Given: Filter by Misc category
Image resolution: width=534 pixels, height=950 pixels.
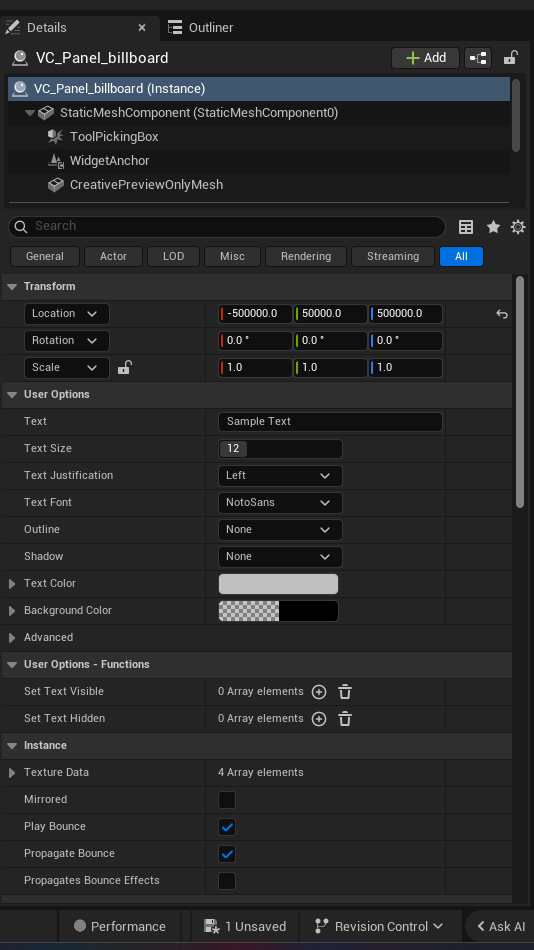Looking at the screenshot, I should tap(232, 256).
